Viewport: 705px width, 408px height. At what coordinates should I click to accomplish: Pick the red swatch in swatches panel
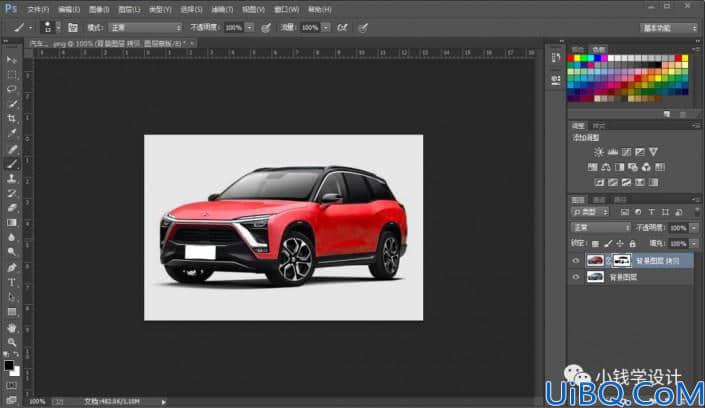pyautogui.click(x=571, y=58)
